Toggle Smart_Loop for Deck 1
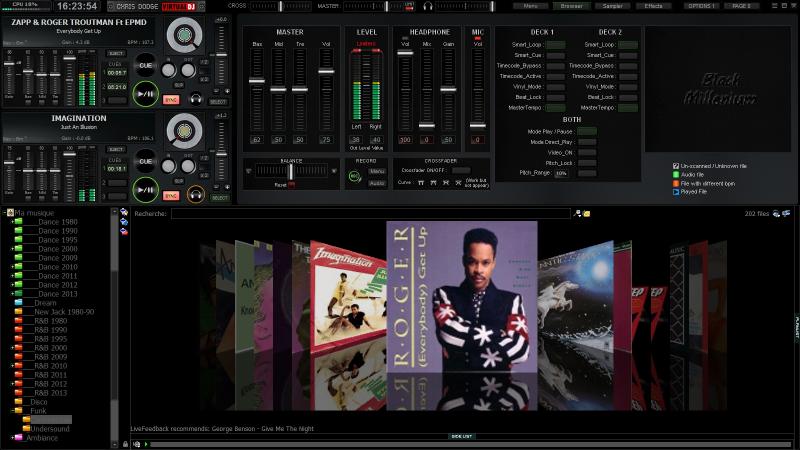Image resolution: width=800 pixels, height=450 pixels. click(555, 45)
